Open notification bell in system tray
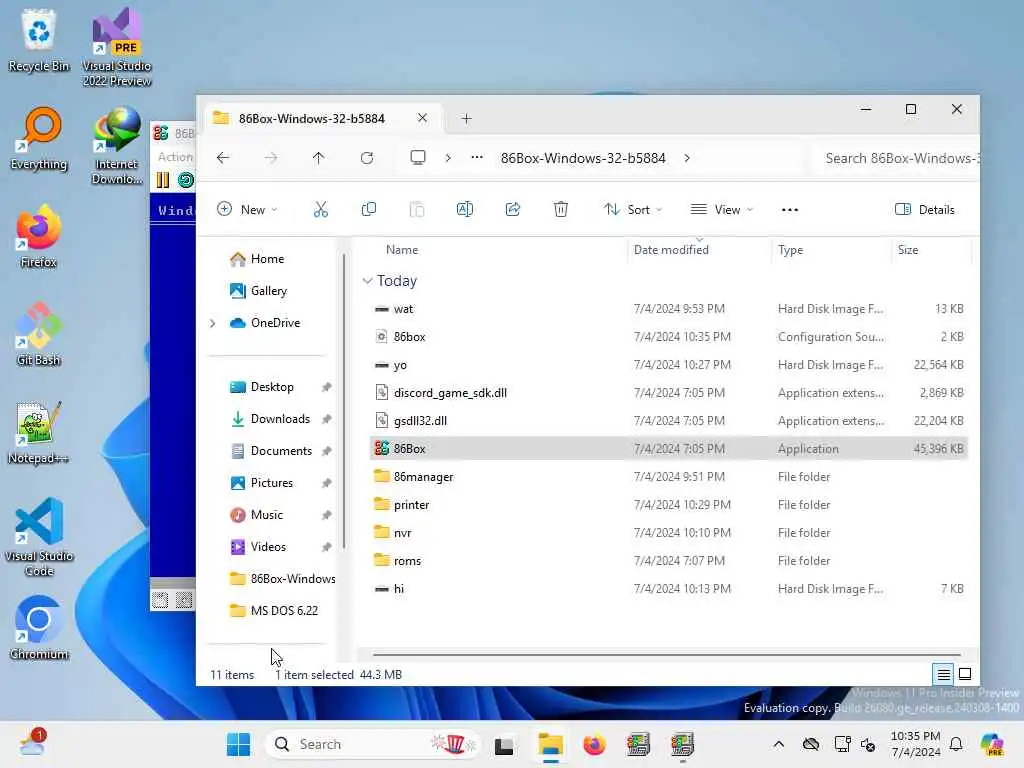The width and height of the screenshot is (1024, 768). tap(956, 744)
